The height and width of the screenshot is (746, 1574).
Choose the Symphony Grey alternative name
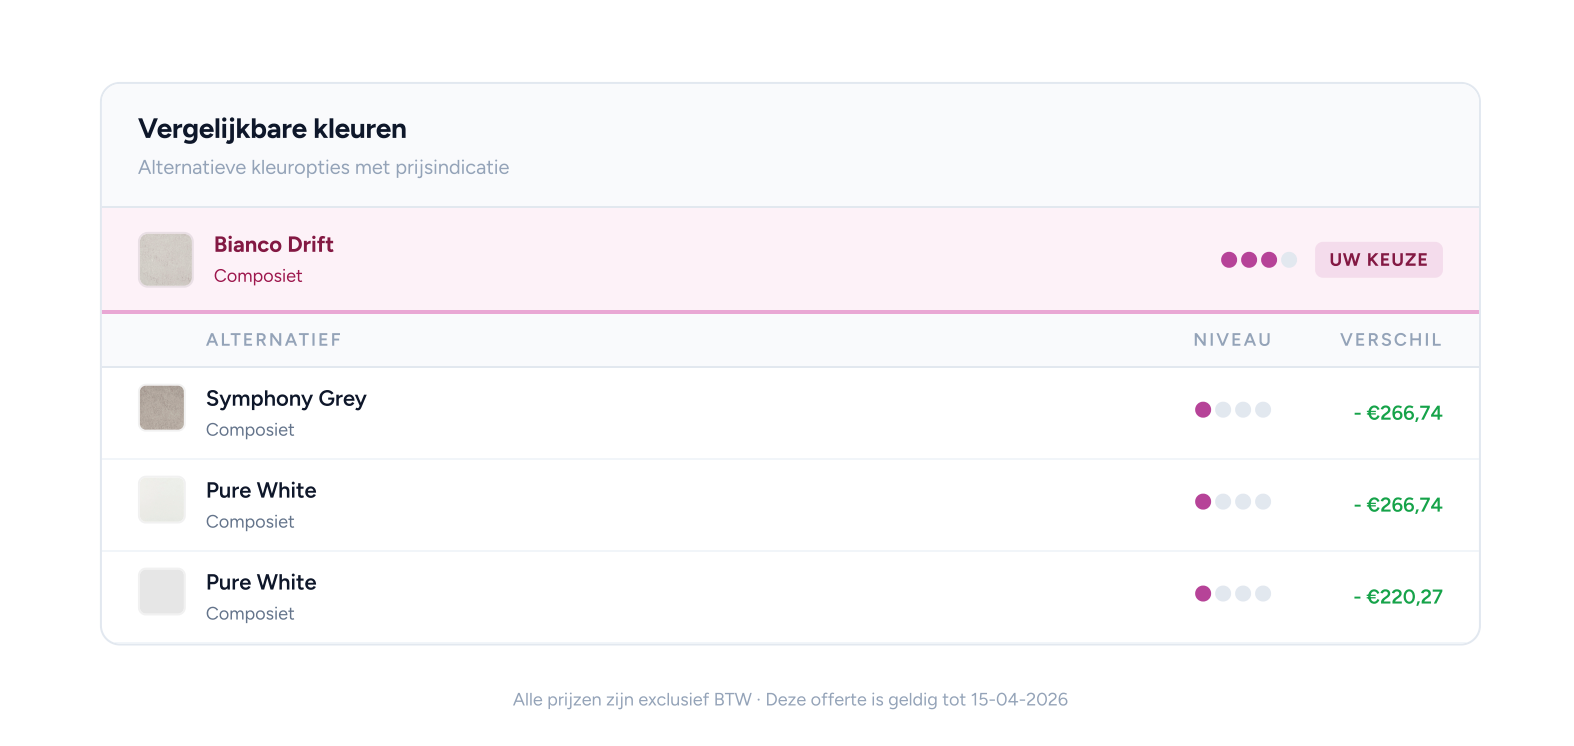click(286, 399)
